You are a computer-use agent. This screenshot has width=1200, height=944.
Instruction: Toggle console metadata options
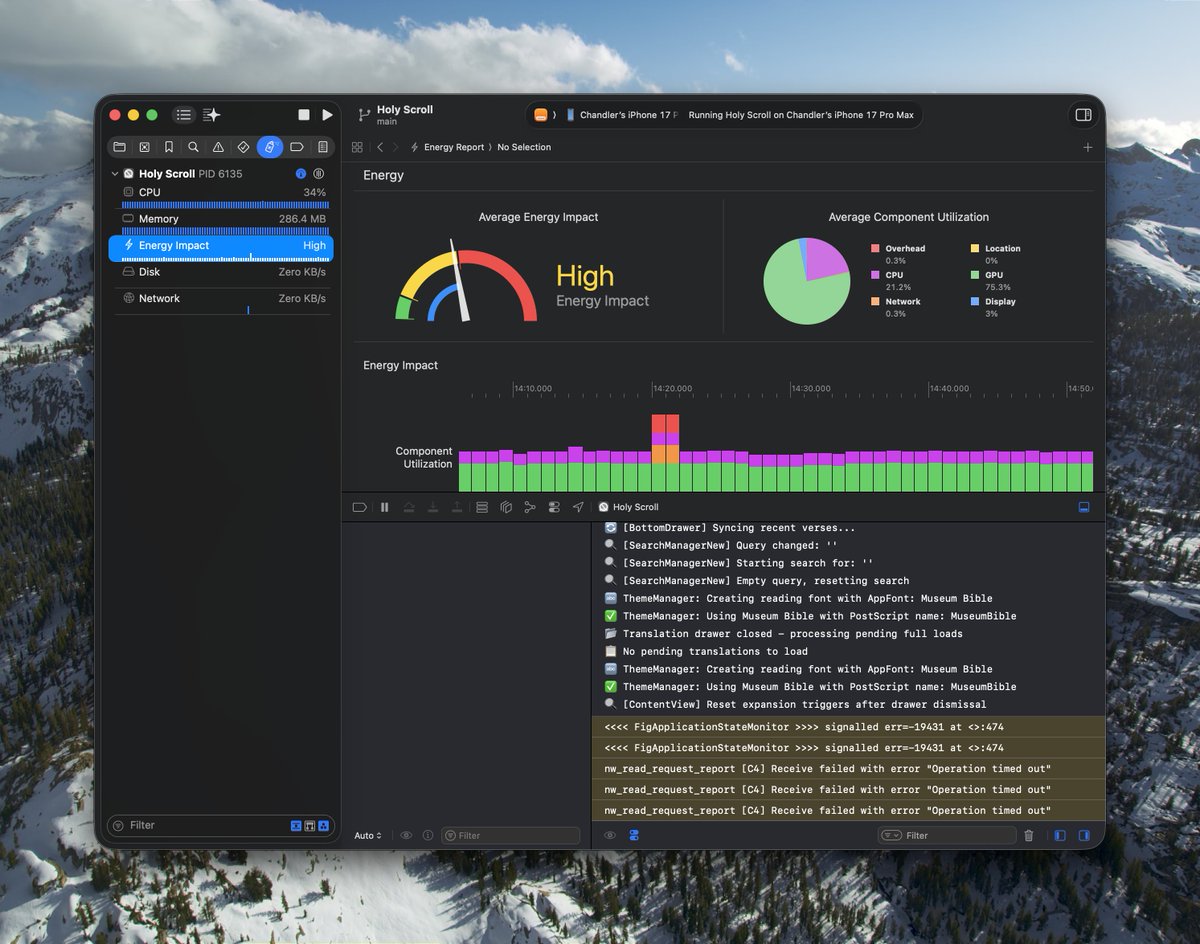coord(634,836)
